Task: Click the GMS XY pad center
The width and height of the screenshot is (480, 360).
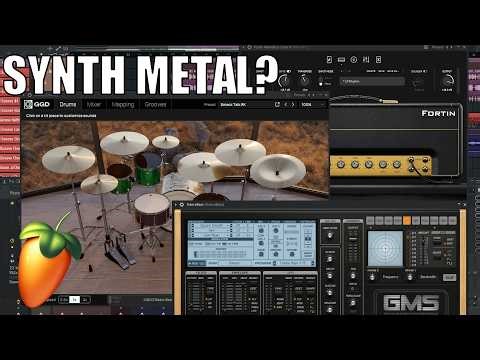Action: tap(385, 248)
